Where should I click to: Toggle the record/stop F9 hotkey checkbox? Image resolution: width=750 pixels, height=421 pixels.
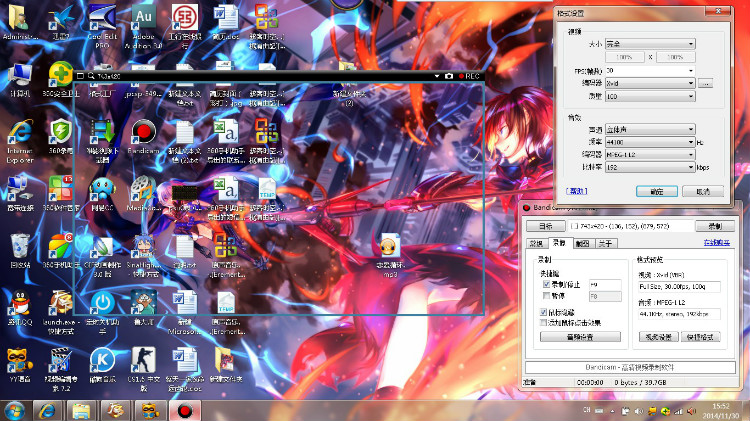tap(546, 284)
